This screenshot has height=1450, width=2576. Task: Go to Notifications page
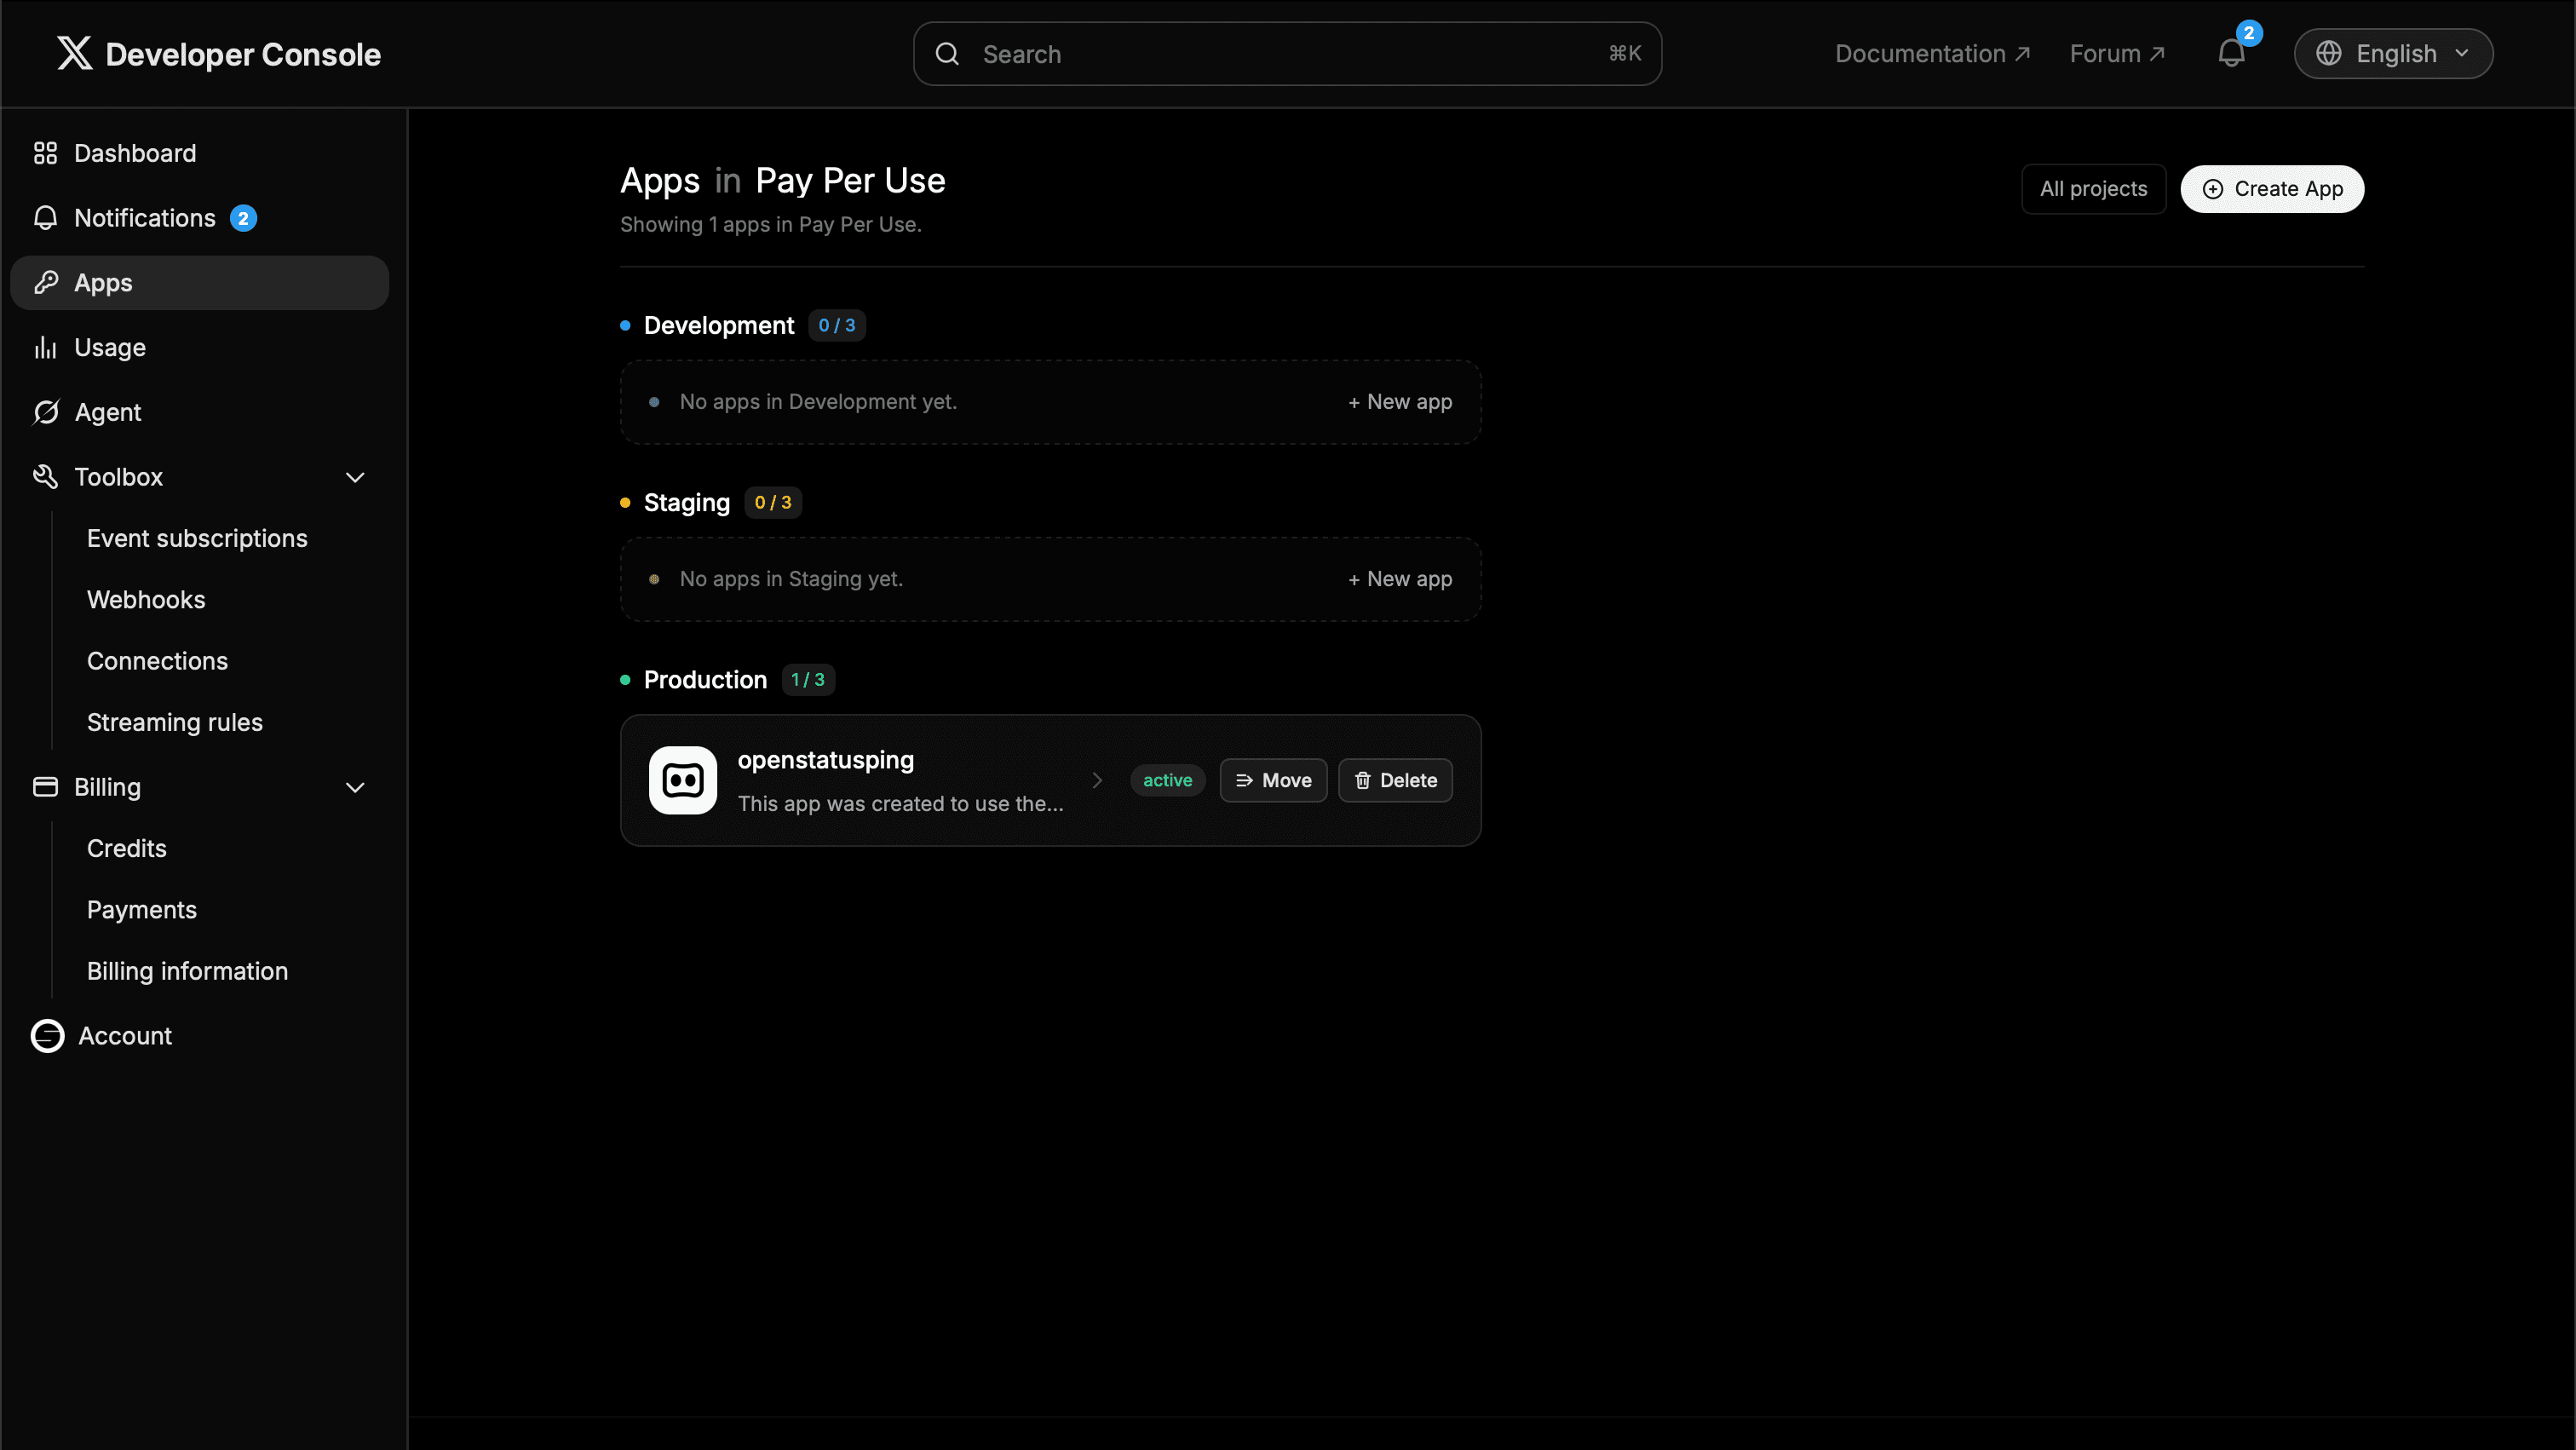199,218
